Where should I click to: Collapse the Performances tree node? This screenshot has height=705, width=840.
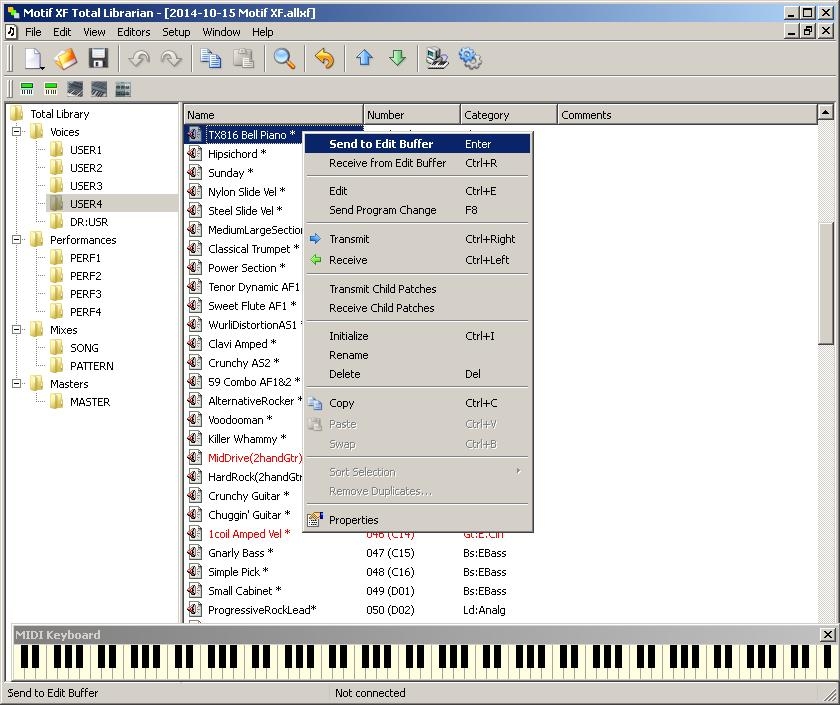point(17,239)
